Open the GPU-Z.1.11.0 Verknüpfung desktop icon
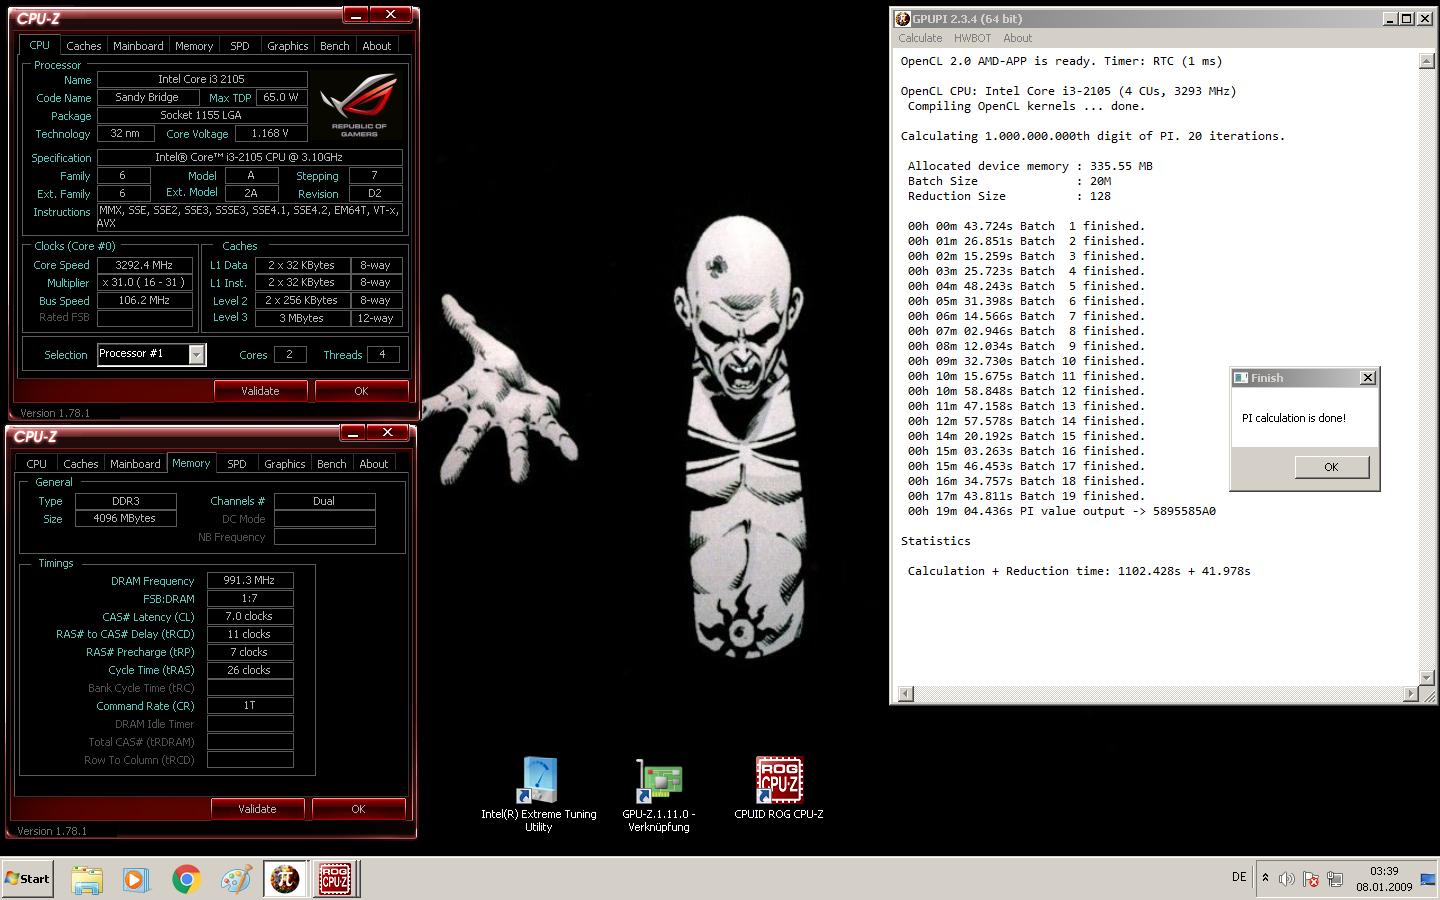This screenshot has height=900, width=1440. [658, 794]
